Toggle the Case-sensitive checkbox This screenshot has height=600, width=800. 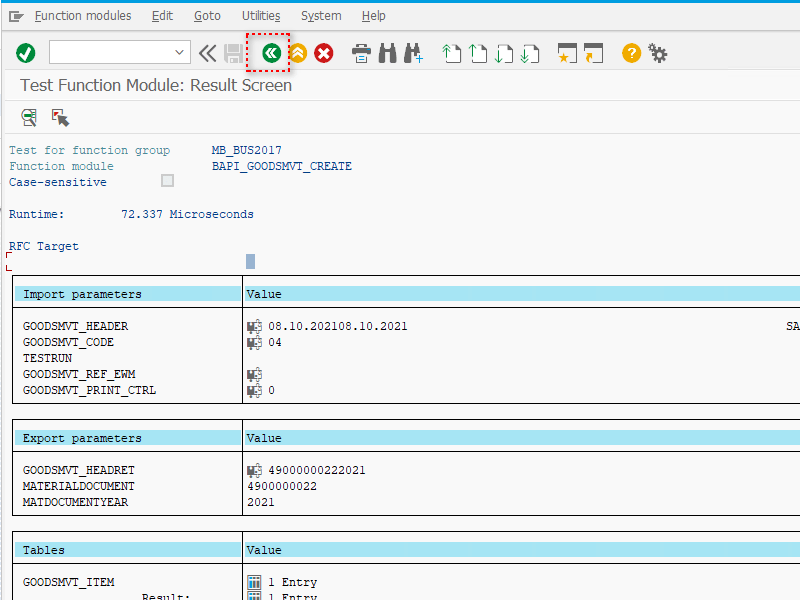click(167, 181)
